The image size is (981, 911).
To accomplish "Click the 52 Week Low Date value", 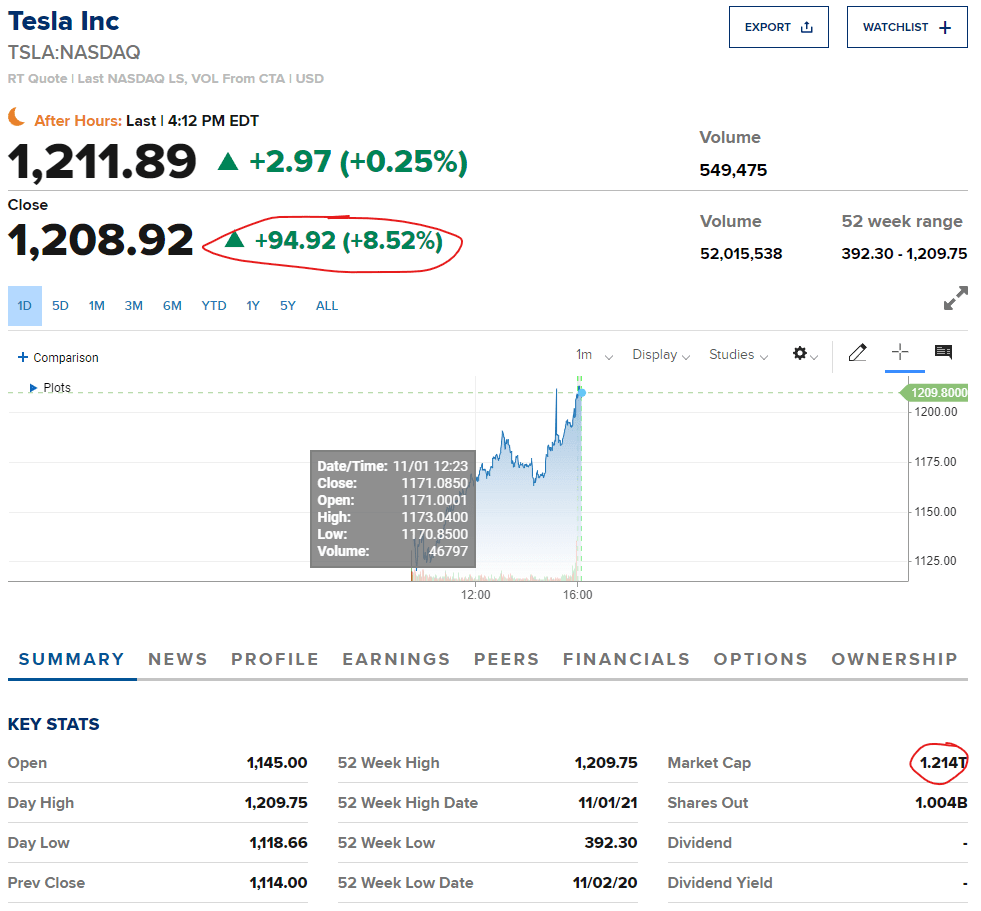I will pos(605,883).
